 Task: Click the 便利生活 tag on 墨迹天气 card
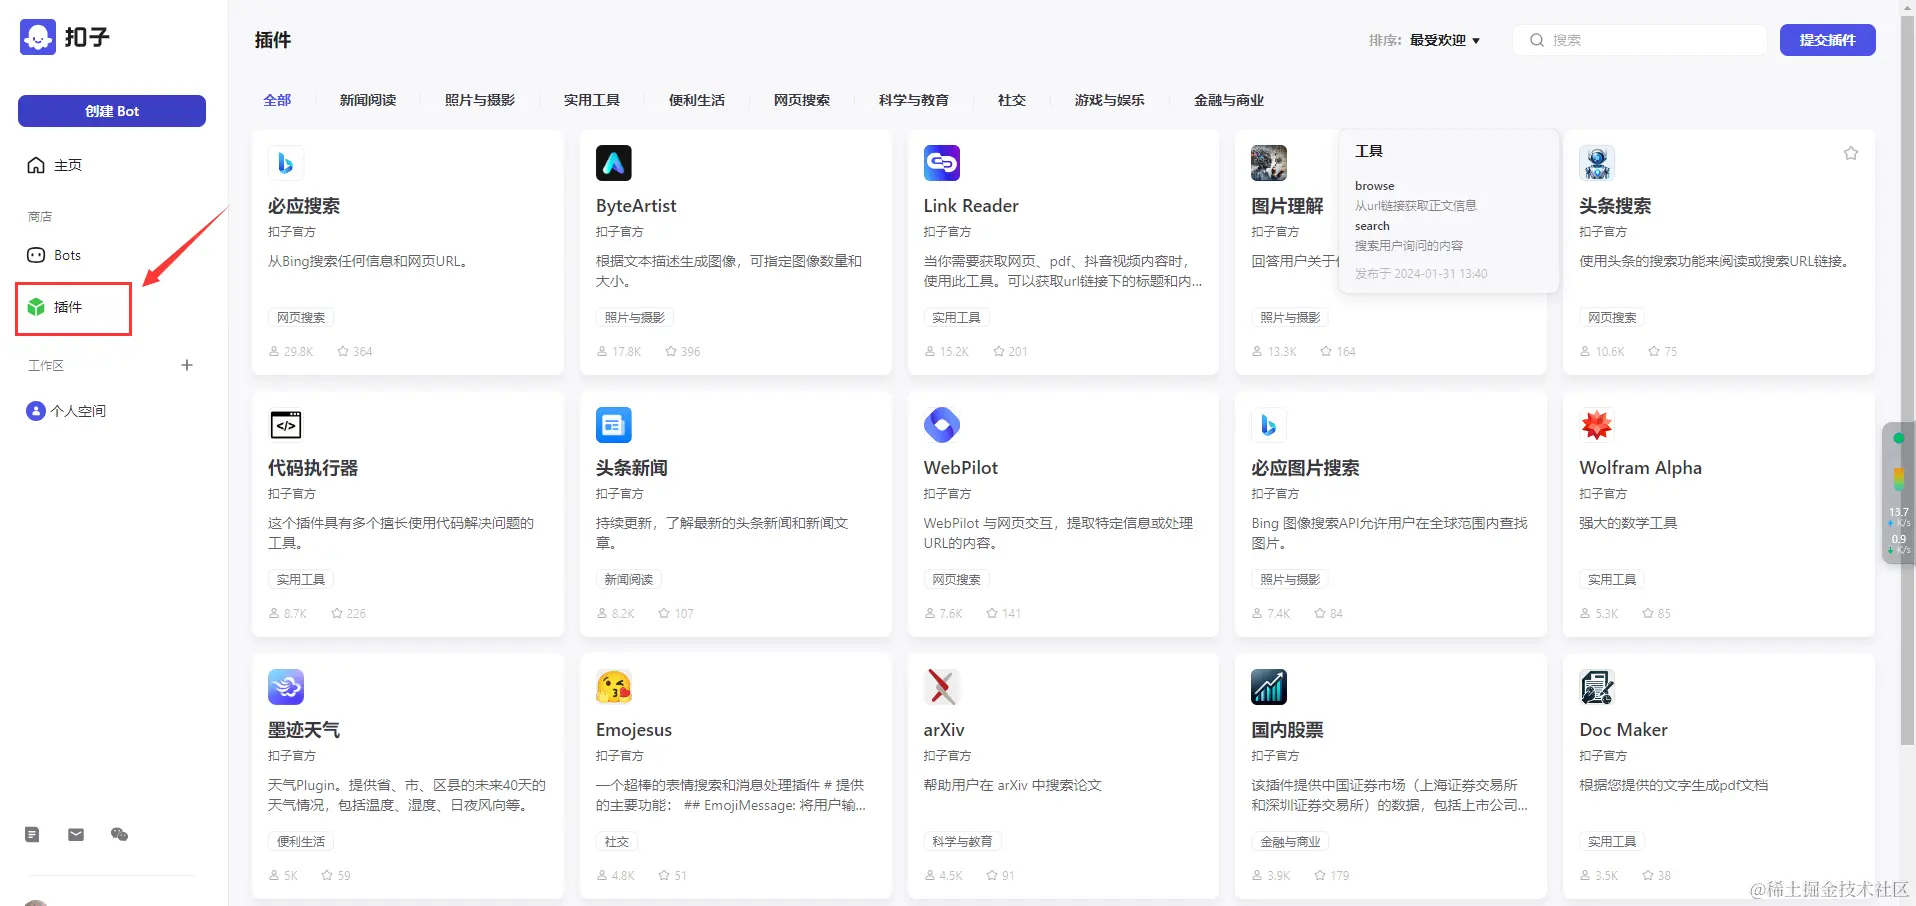pyautogui.click(x=301, y=842)
